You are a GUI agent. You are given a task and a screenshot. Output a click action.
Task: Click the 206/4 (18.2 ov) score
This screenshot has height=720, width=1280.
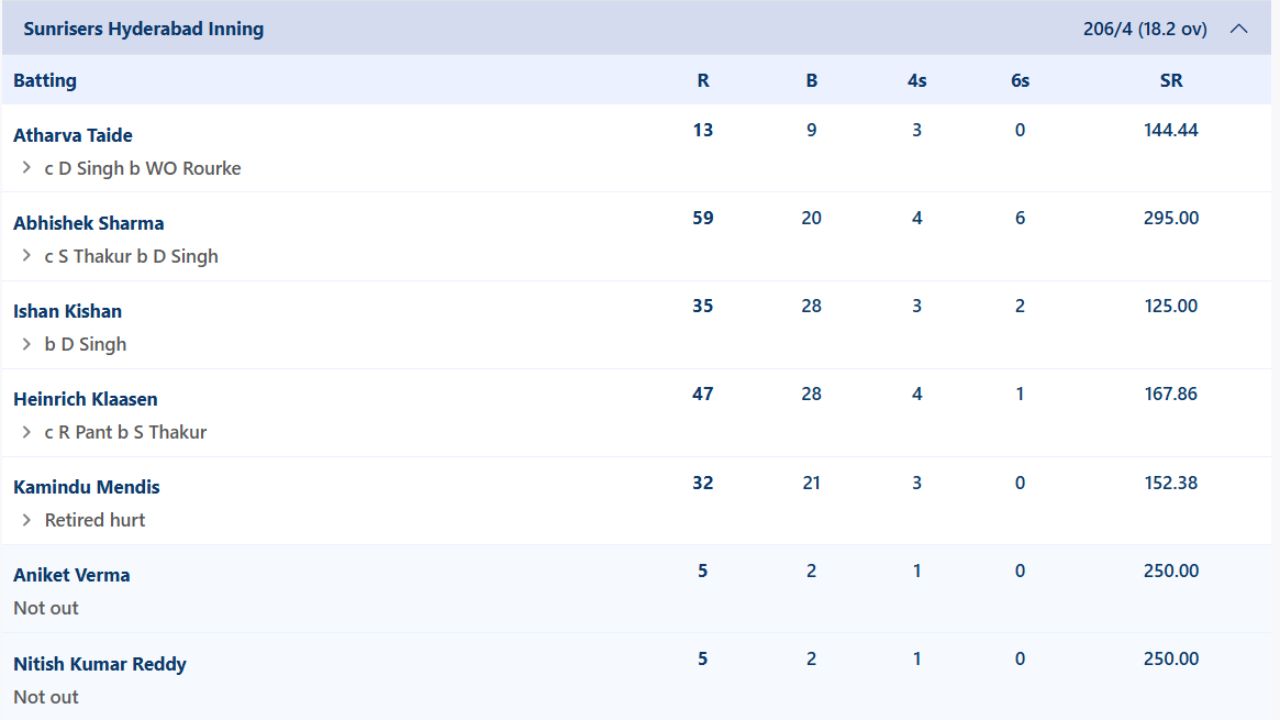tap(1145, 29)
